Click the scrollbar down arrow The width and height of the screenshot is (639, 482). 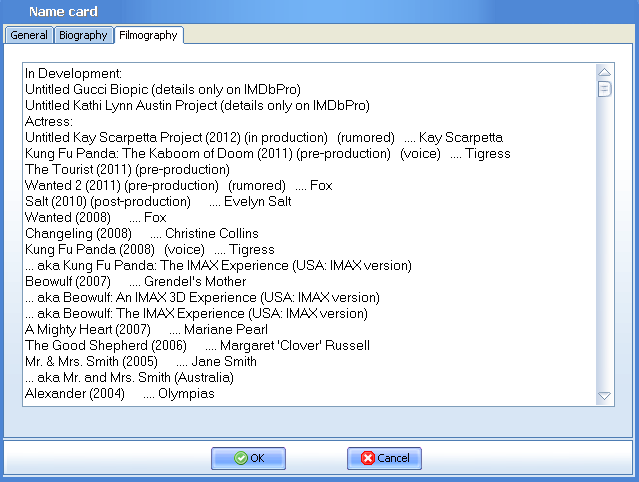point(604,396)
